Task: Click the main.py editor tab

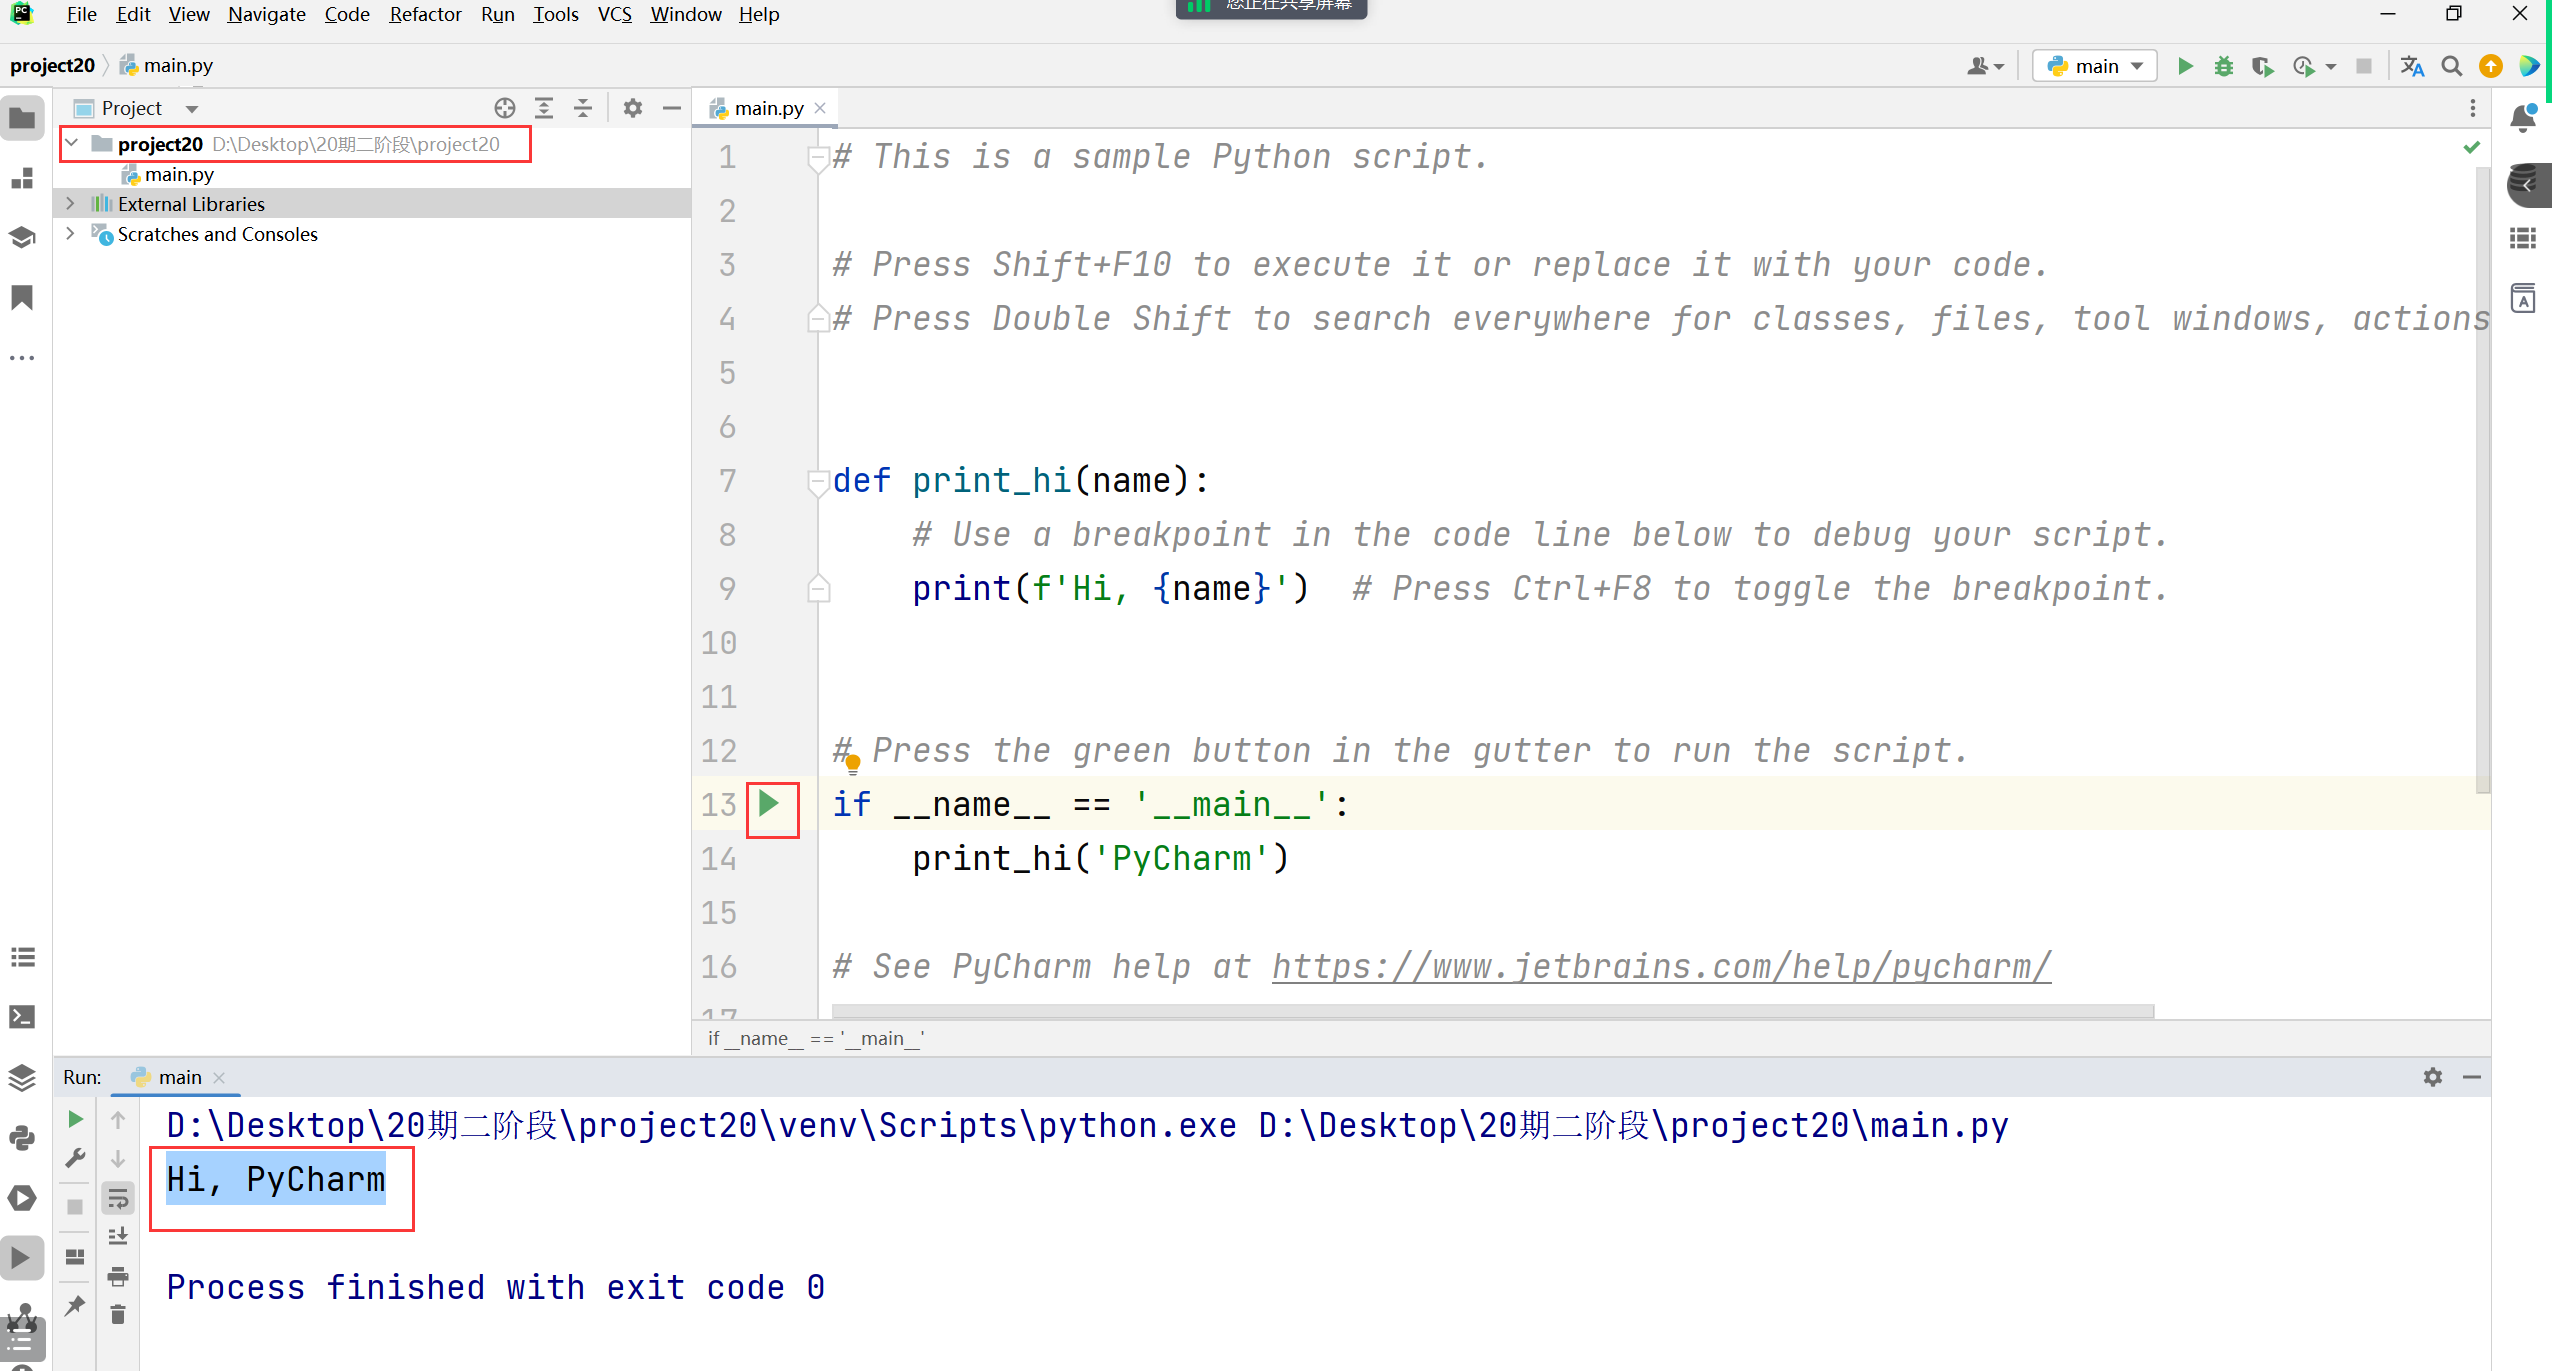Action: pyautogui.click(x=765, y=106)
